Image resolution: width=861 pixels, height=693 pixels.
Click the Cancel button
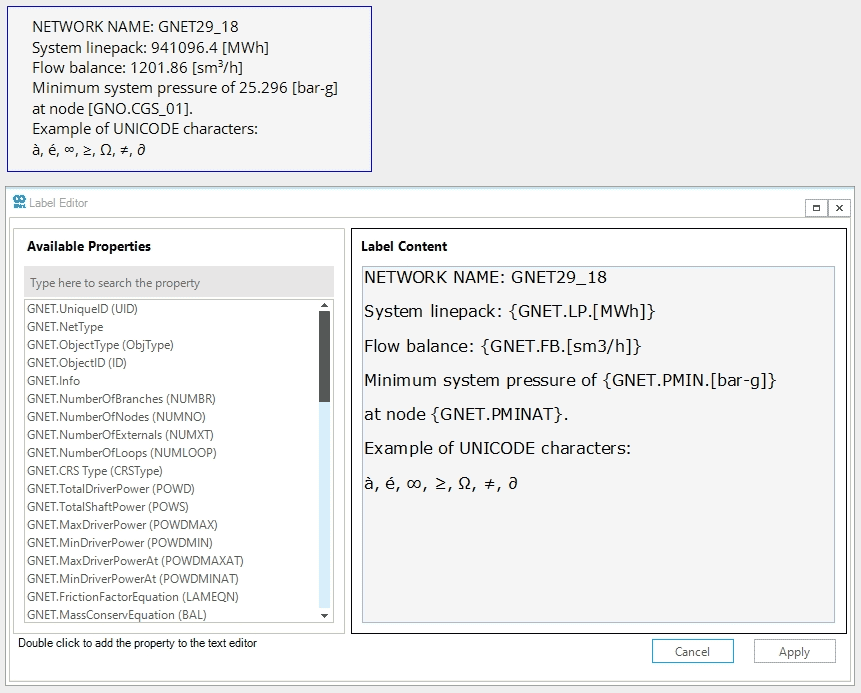tap(692, 651)
